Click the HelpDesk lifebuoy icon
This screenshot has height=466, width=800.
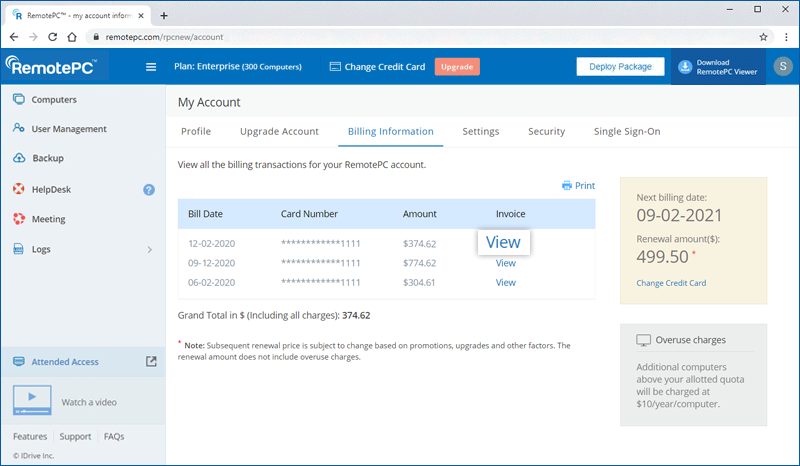[x=19, y=189]
